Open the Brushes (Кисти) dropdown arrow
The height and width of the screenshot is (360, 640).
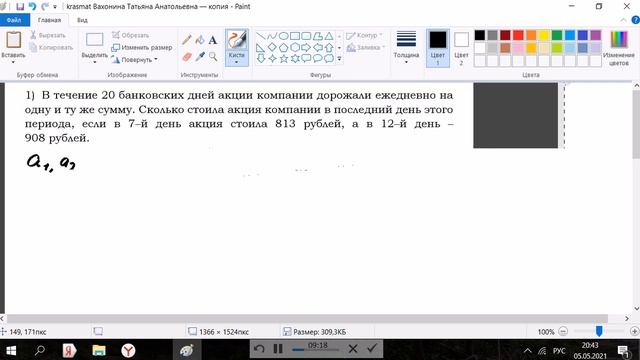[x=237, y=62]
